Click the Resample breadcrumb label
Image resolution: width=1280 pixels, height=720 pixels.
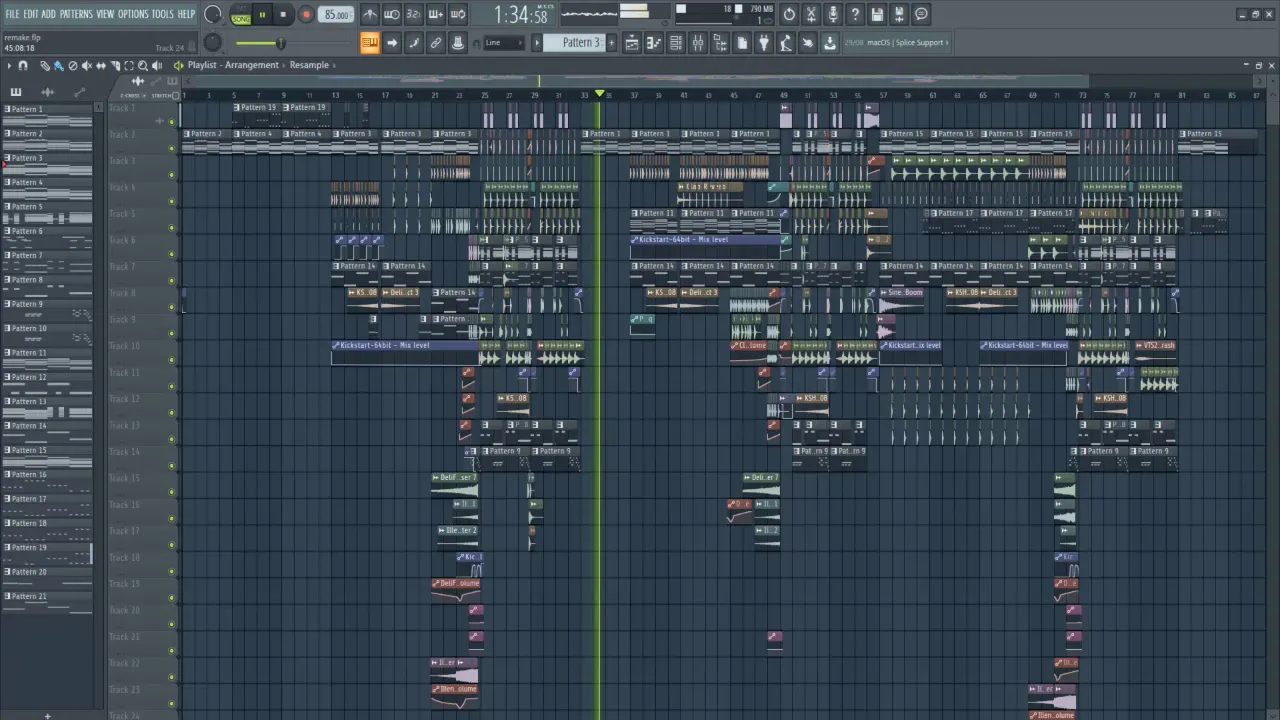click(x=309, y=65)
